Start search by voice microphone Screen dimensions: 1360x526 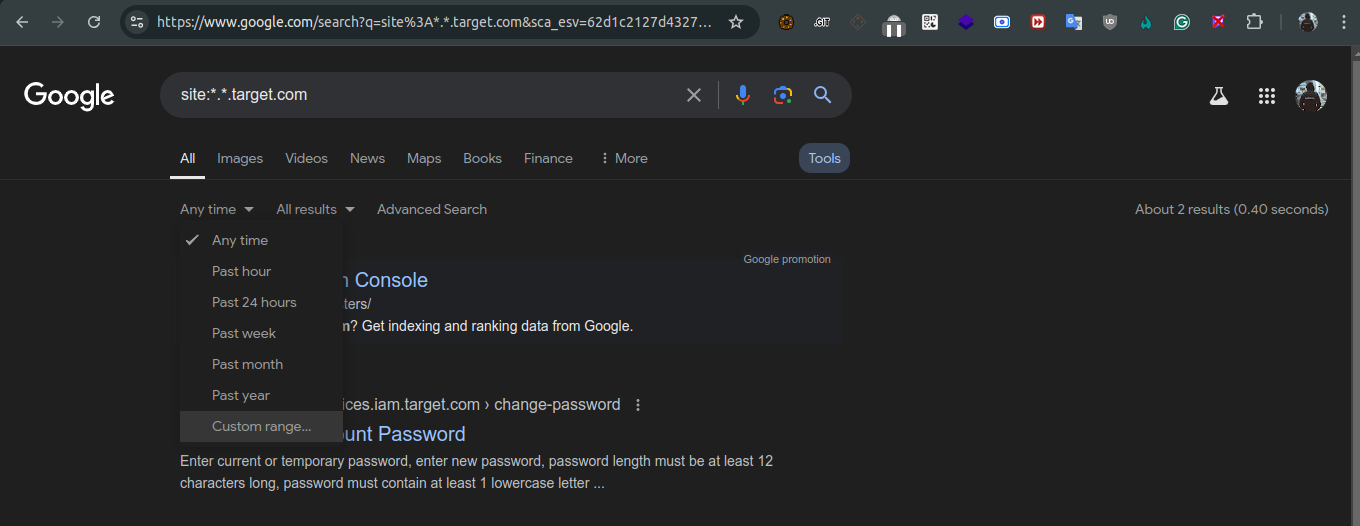pyautogui.click(x=742, y=95)
